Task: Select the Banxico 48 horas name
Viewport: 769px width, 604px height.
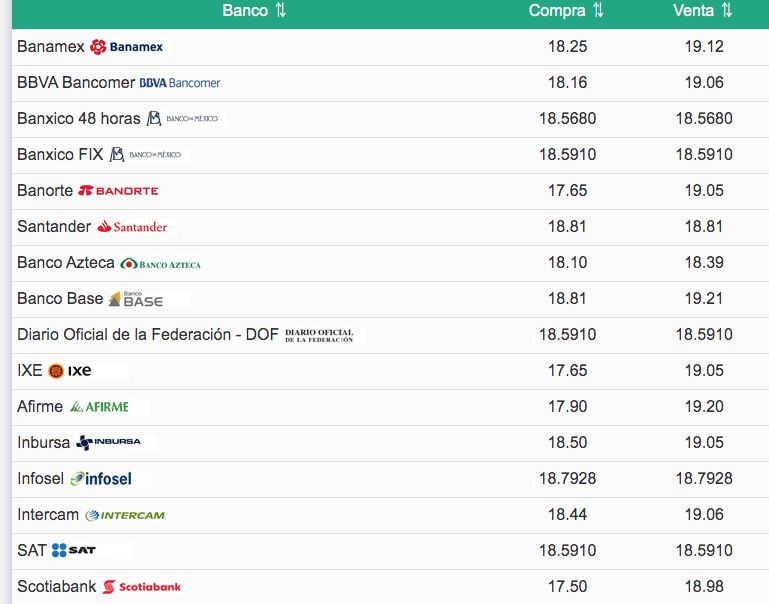Action: click(x=79, y=119)
